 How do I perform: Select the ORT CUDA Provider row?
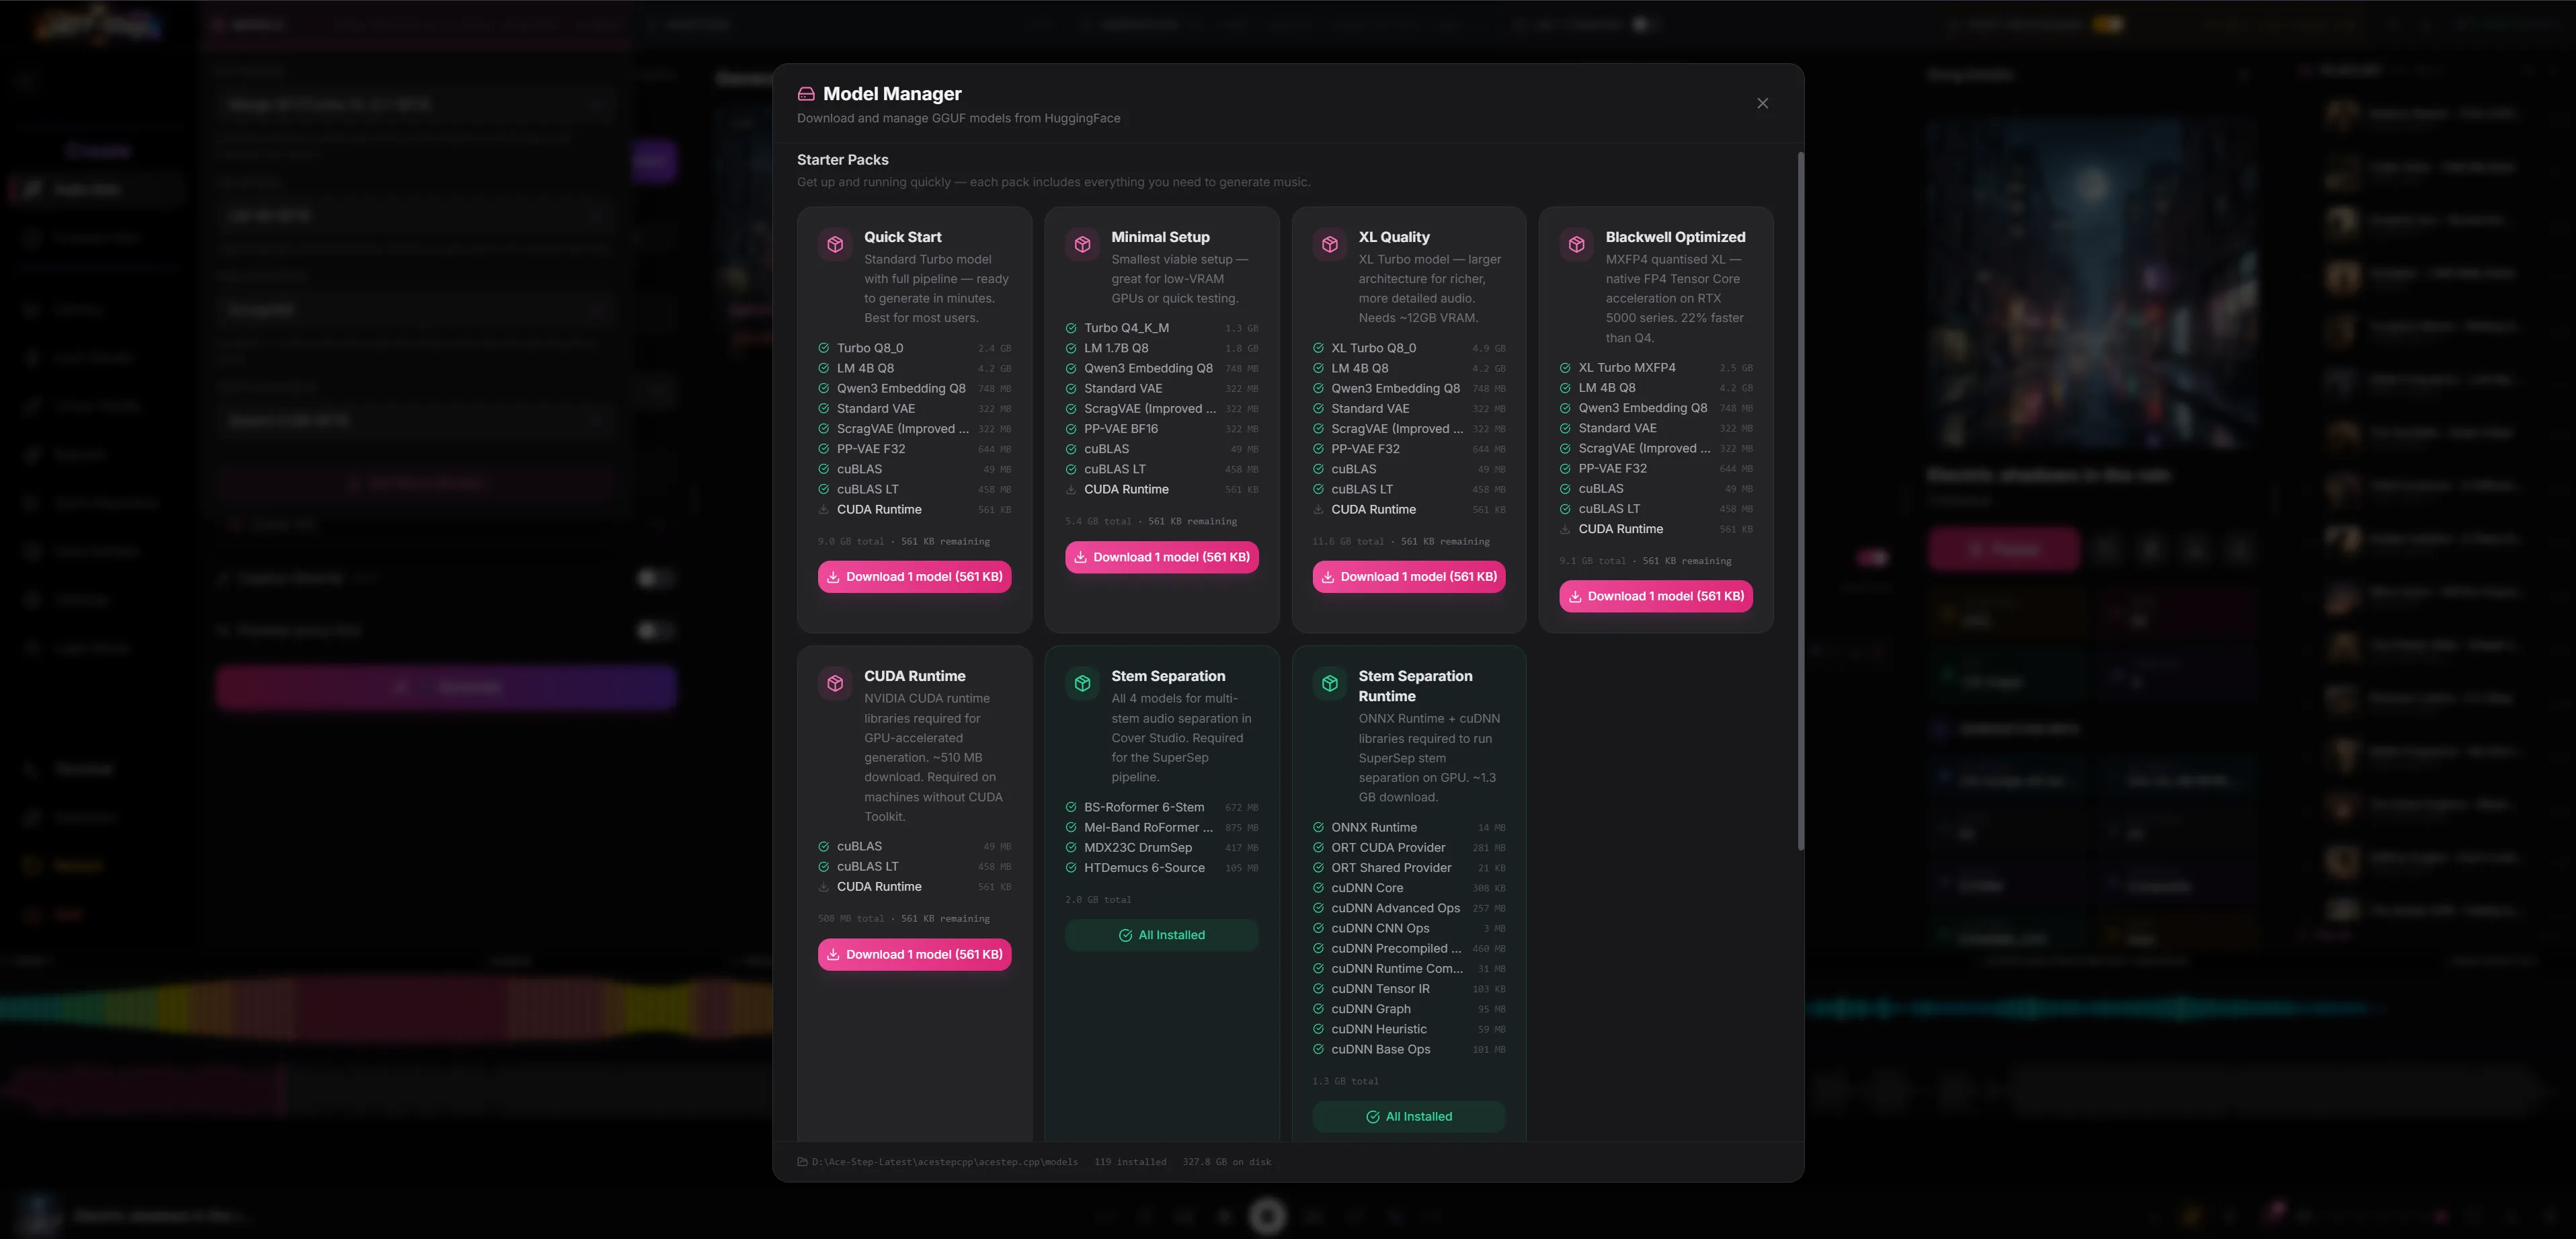(x=1408, y=848)
